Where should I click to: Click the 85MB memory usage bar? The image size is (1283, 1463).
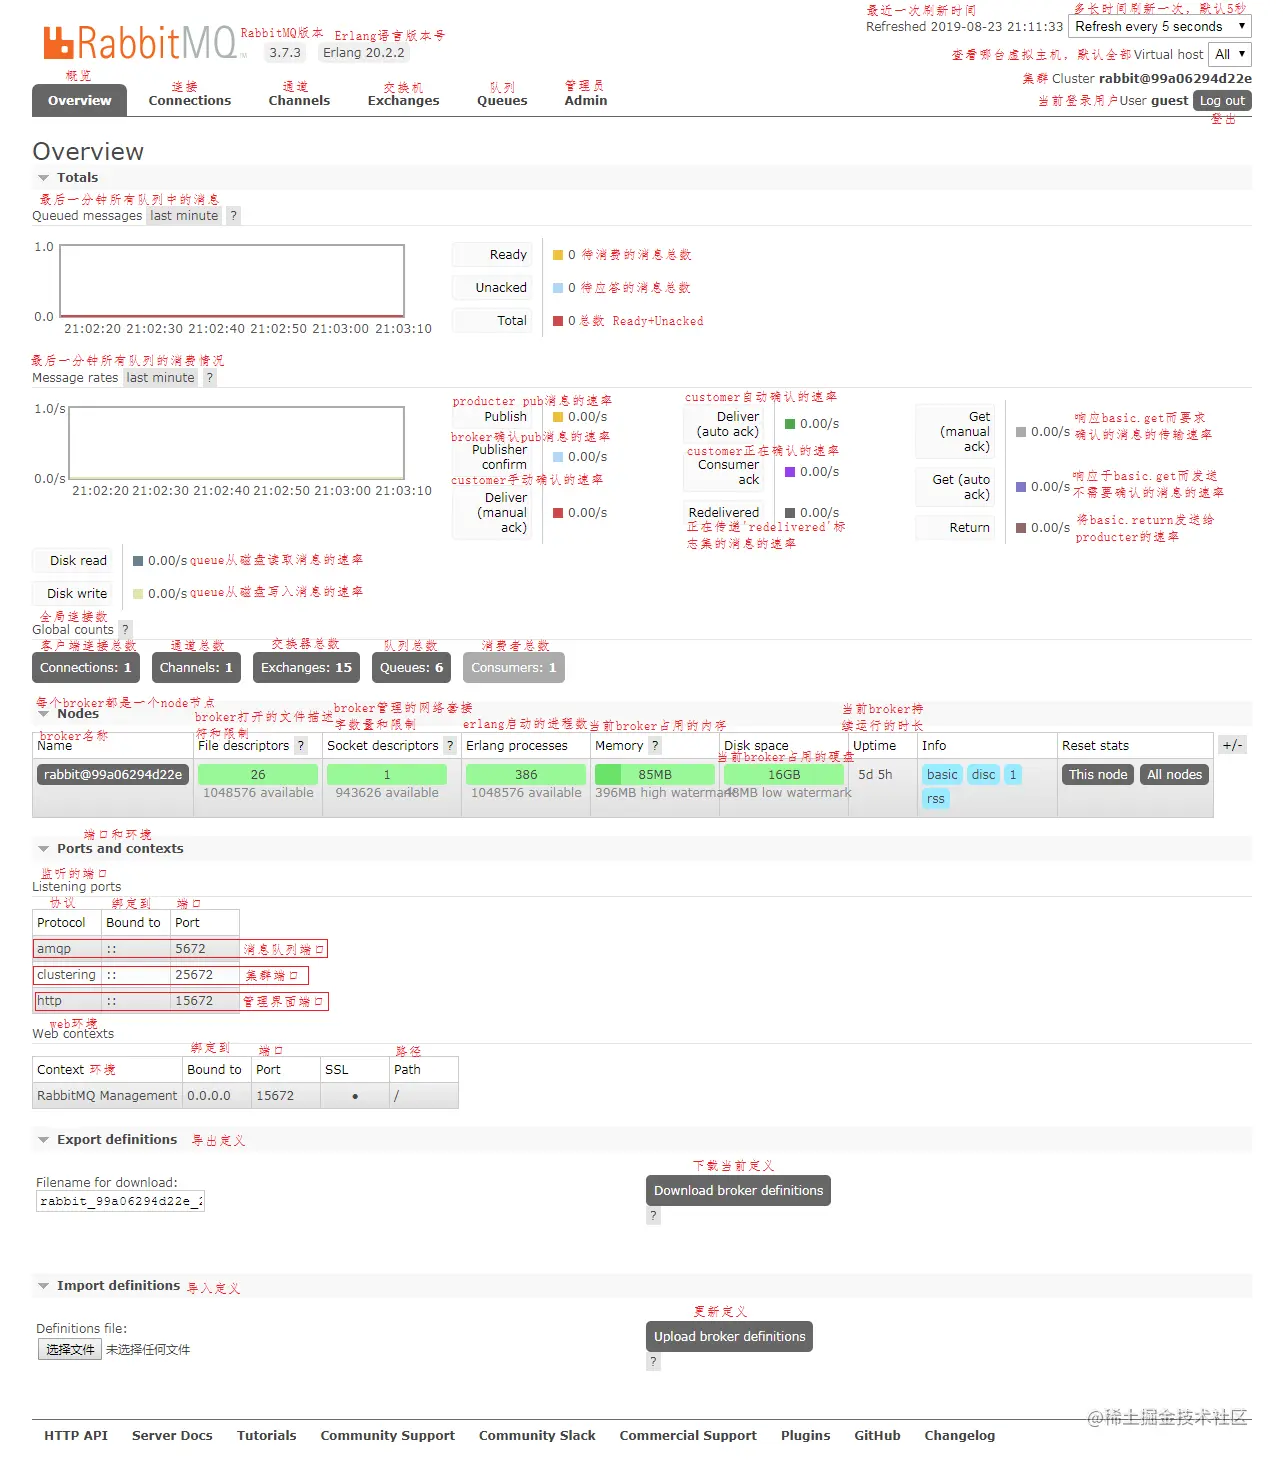655,775
